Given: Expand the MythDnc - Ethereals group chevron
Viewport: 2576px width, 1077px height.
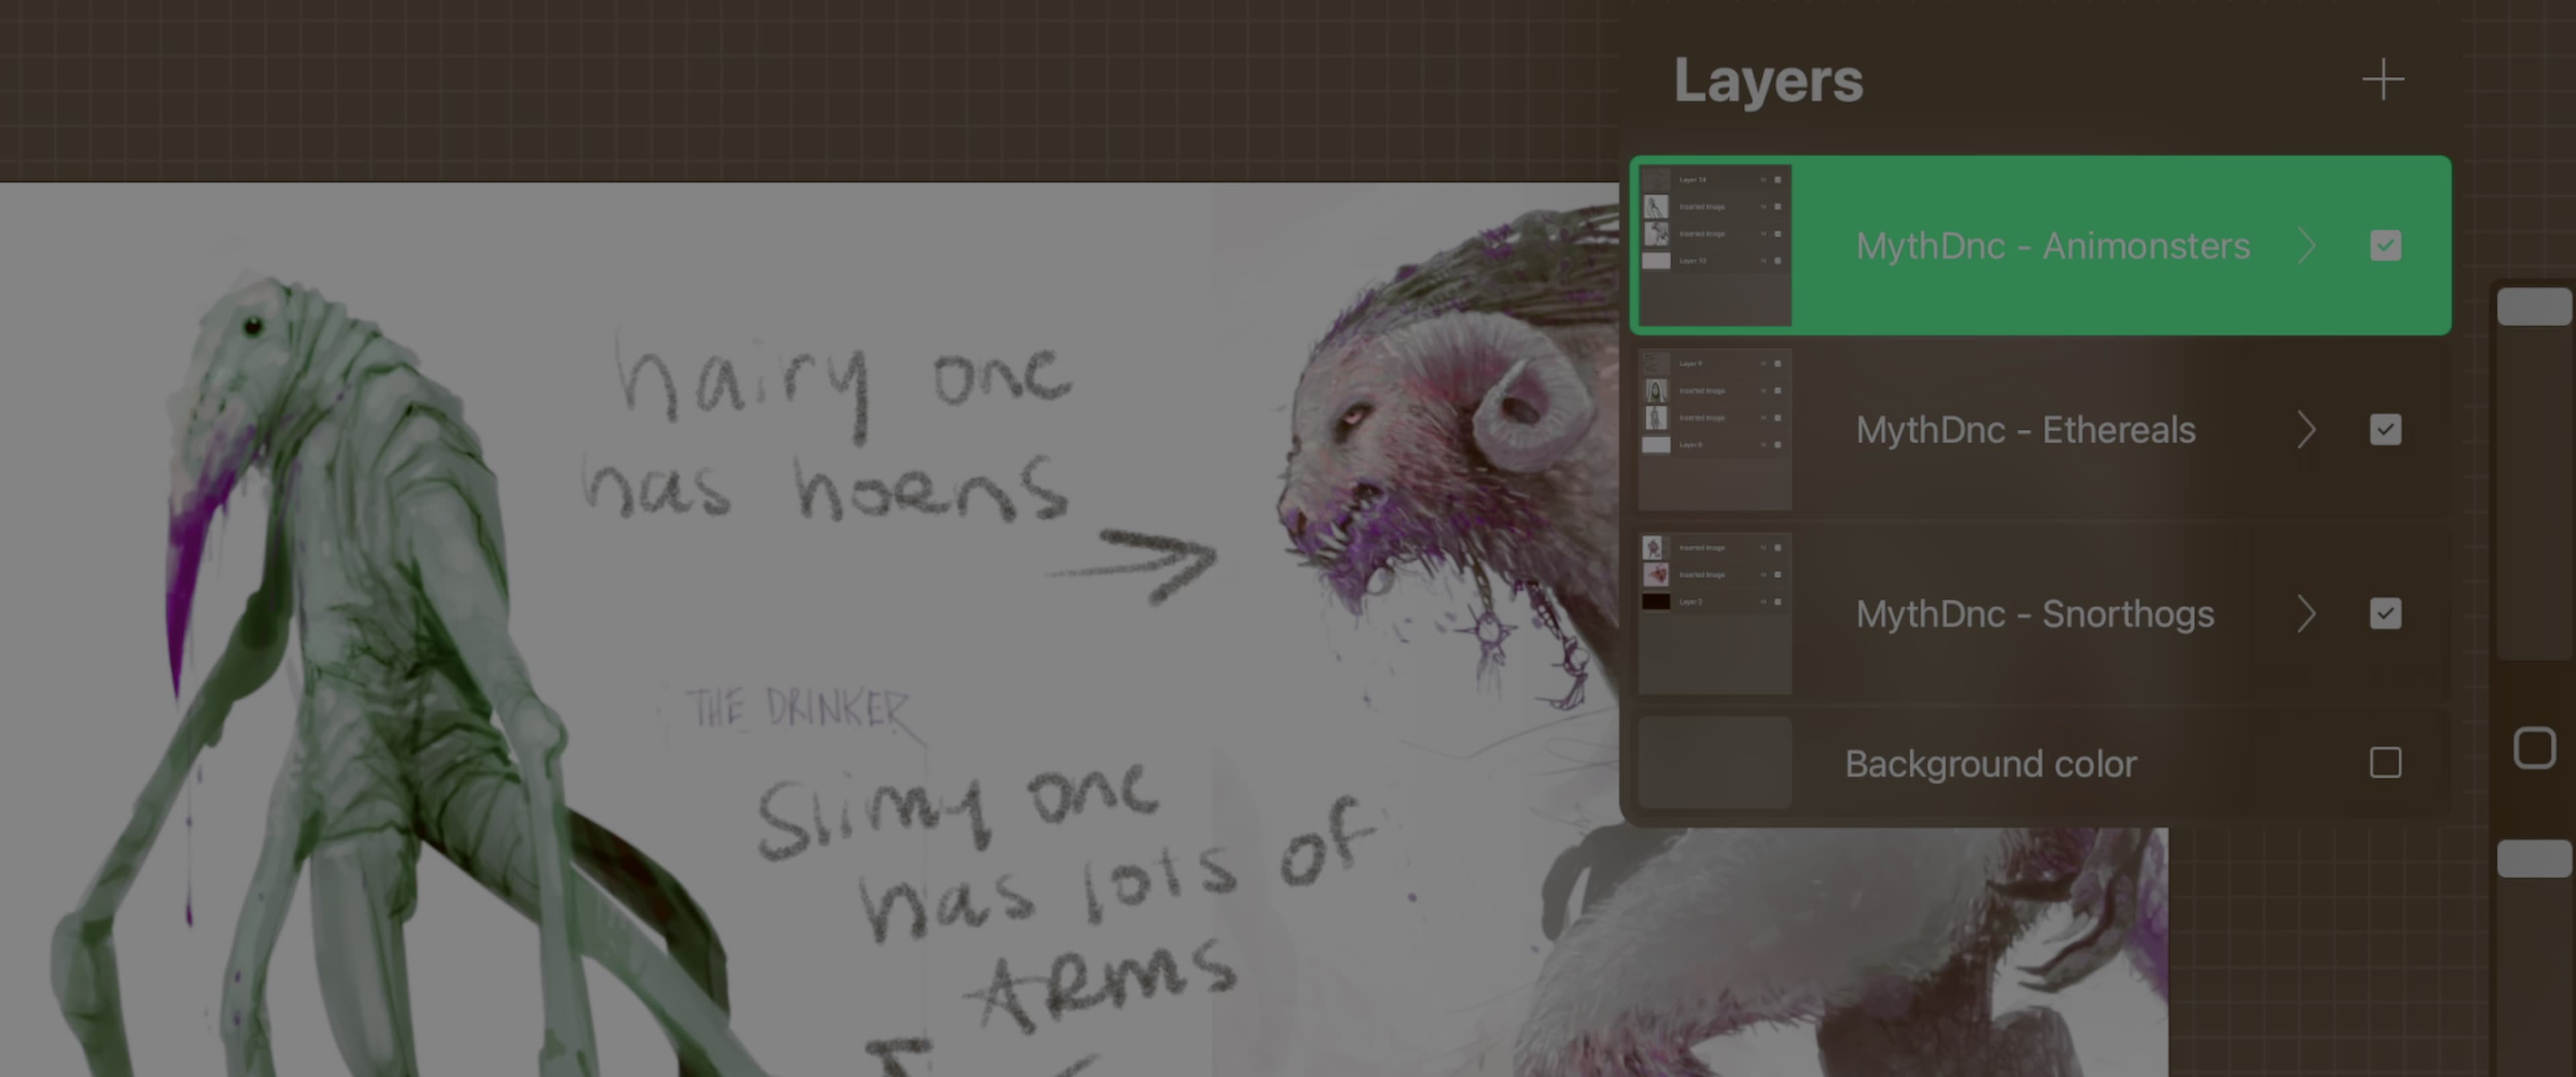Looking at the screenshot, I should 2307,430.
